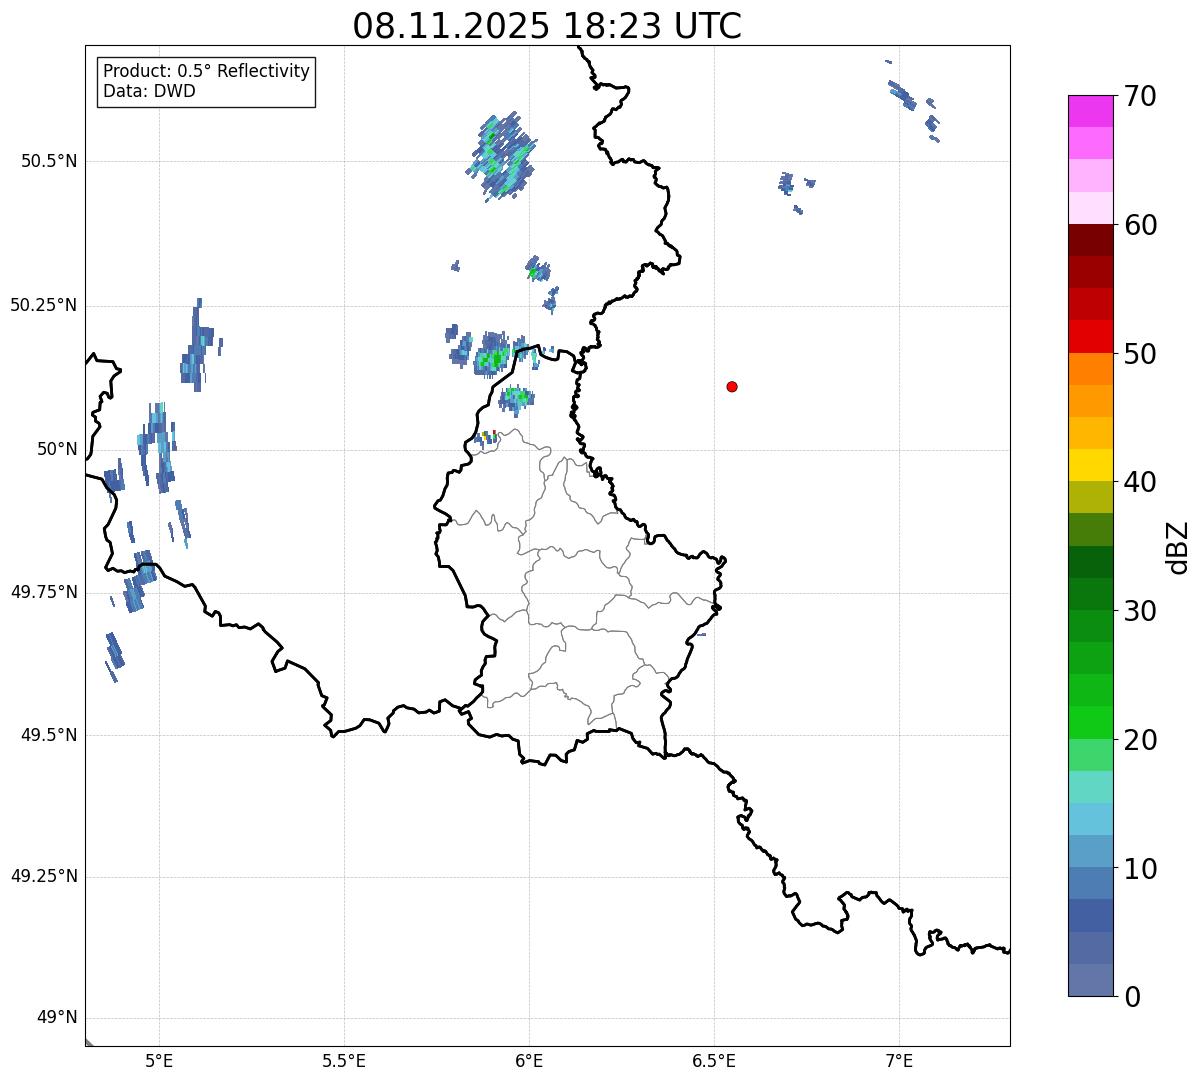The height and width of the screenshot is (1081, 1202).
Task: Click the 10 label on the colorbar
Action: (x=1139, y=869)
